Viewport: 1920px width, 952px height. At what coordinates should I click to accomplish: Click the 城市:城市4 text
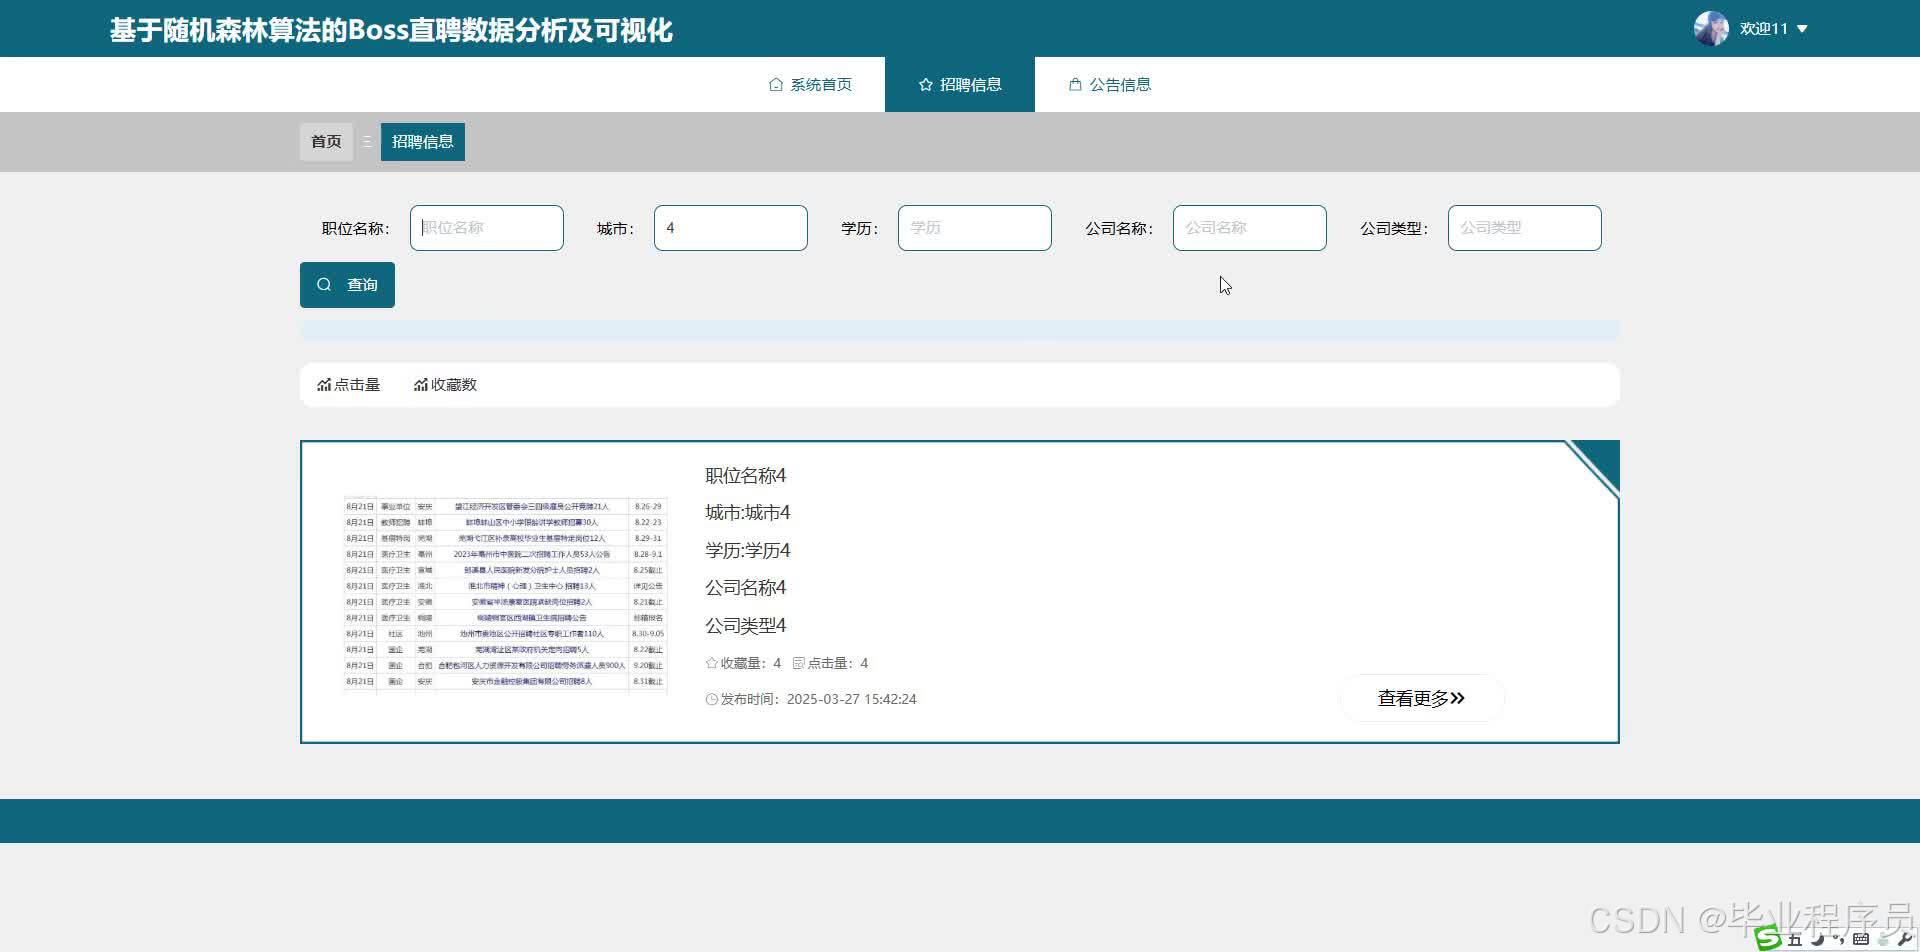748,513
